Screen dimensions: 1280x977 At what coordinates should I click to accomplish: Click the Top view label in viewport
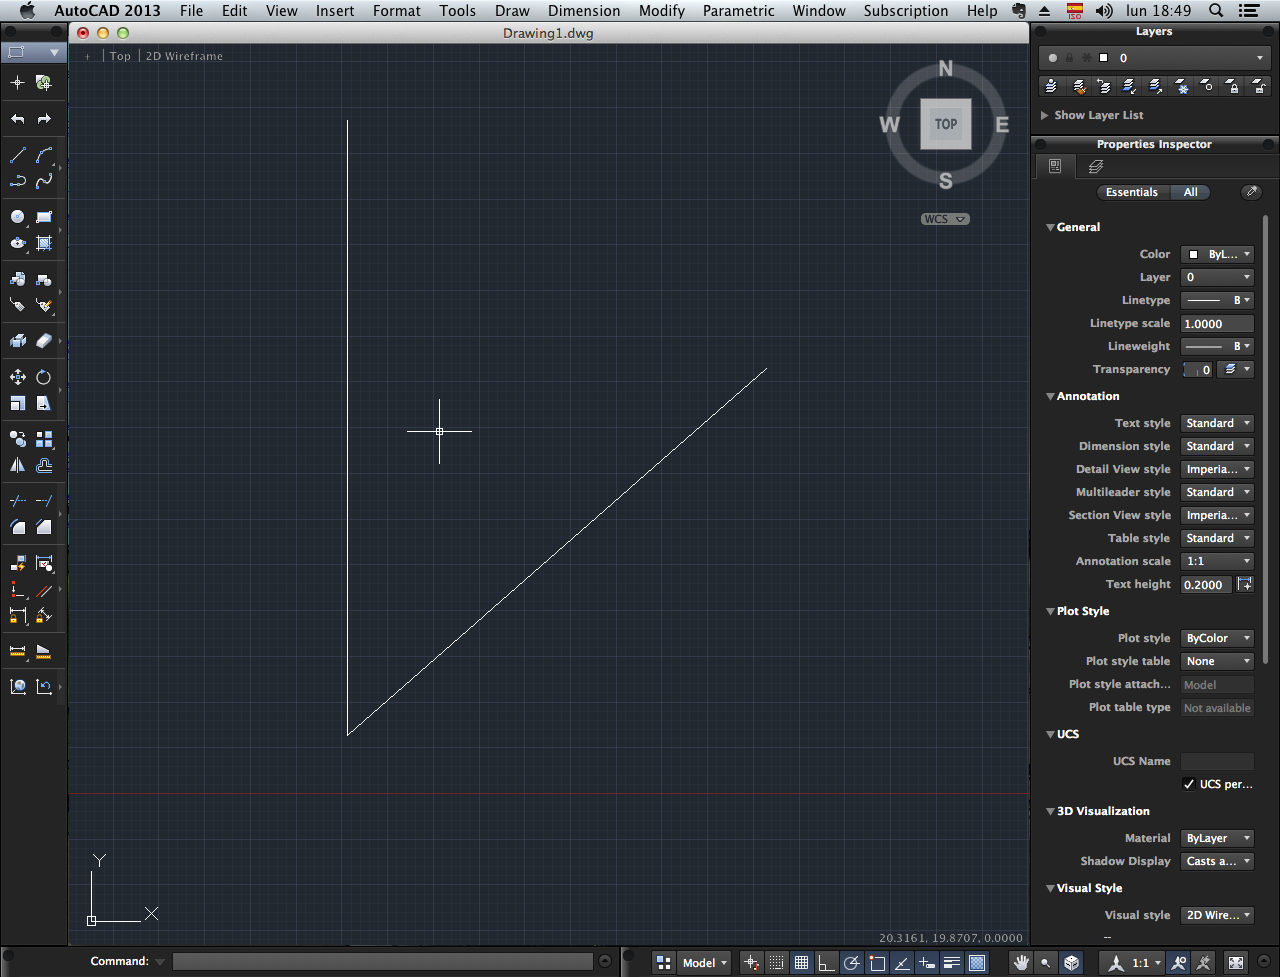click(120, 56)
